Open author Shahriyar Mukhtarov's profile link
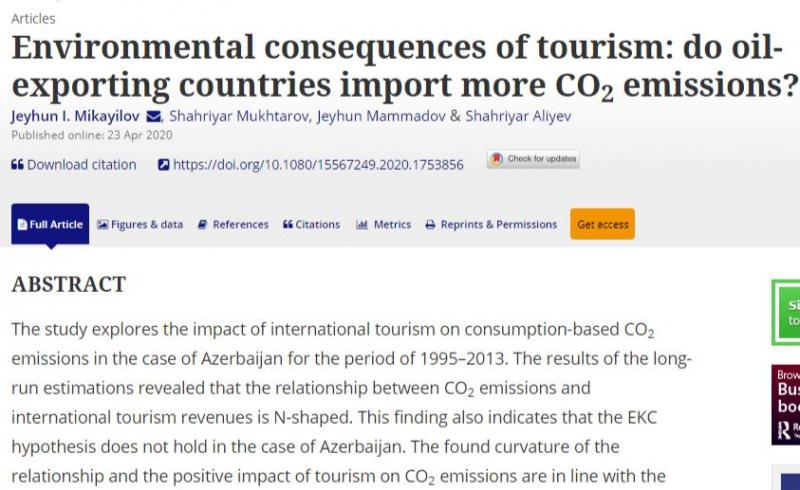 pos(239,116)
